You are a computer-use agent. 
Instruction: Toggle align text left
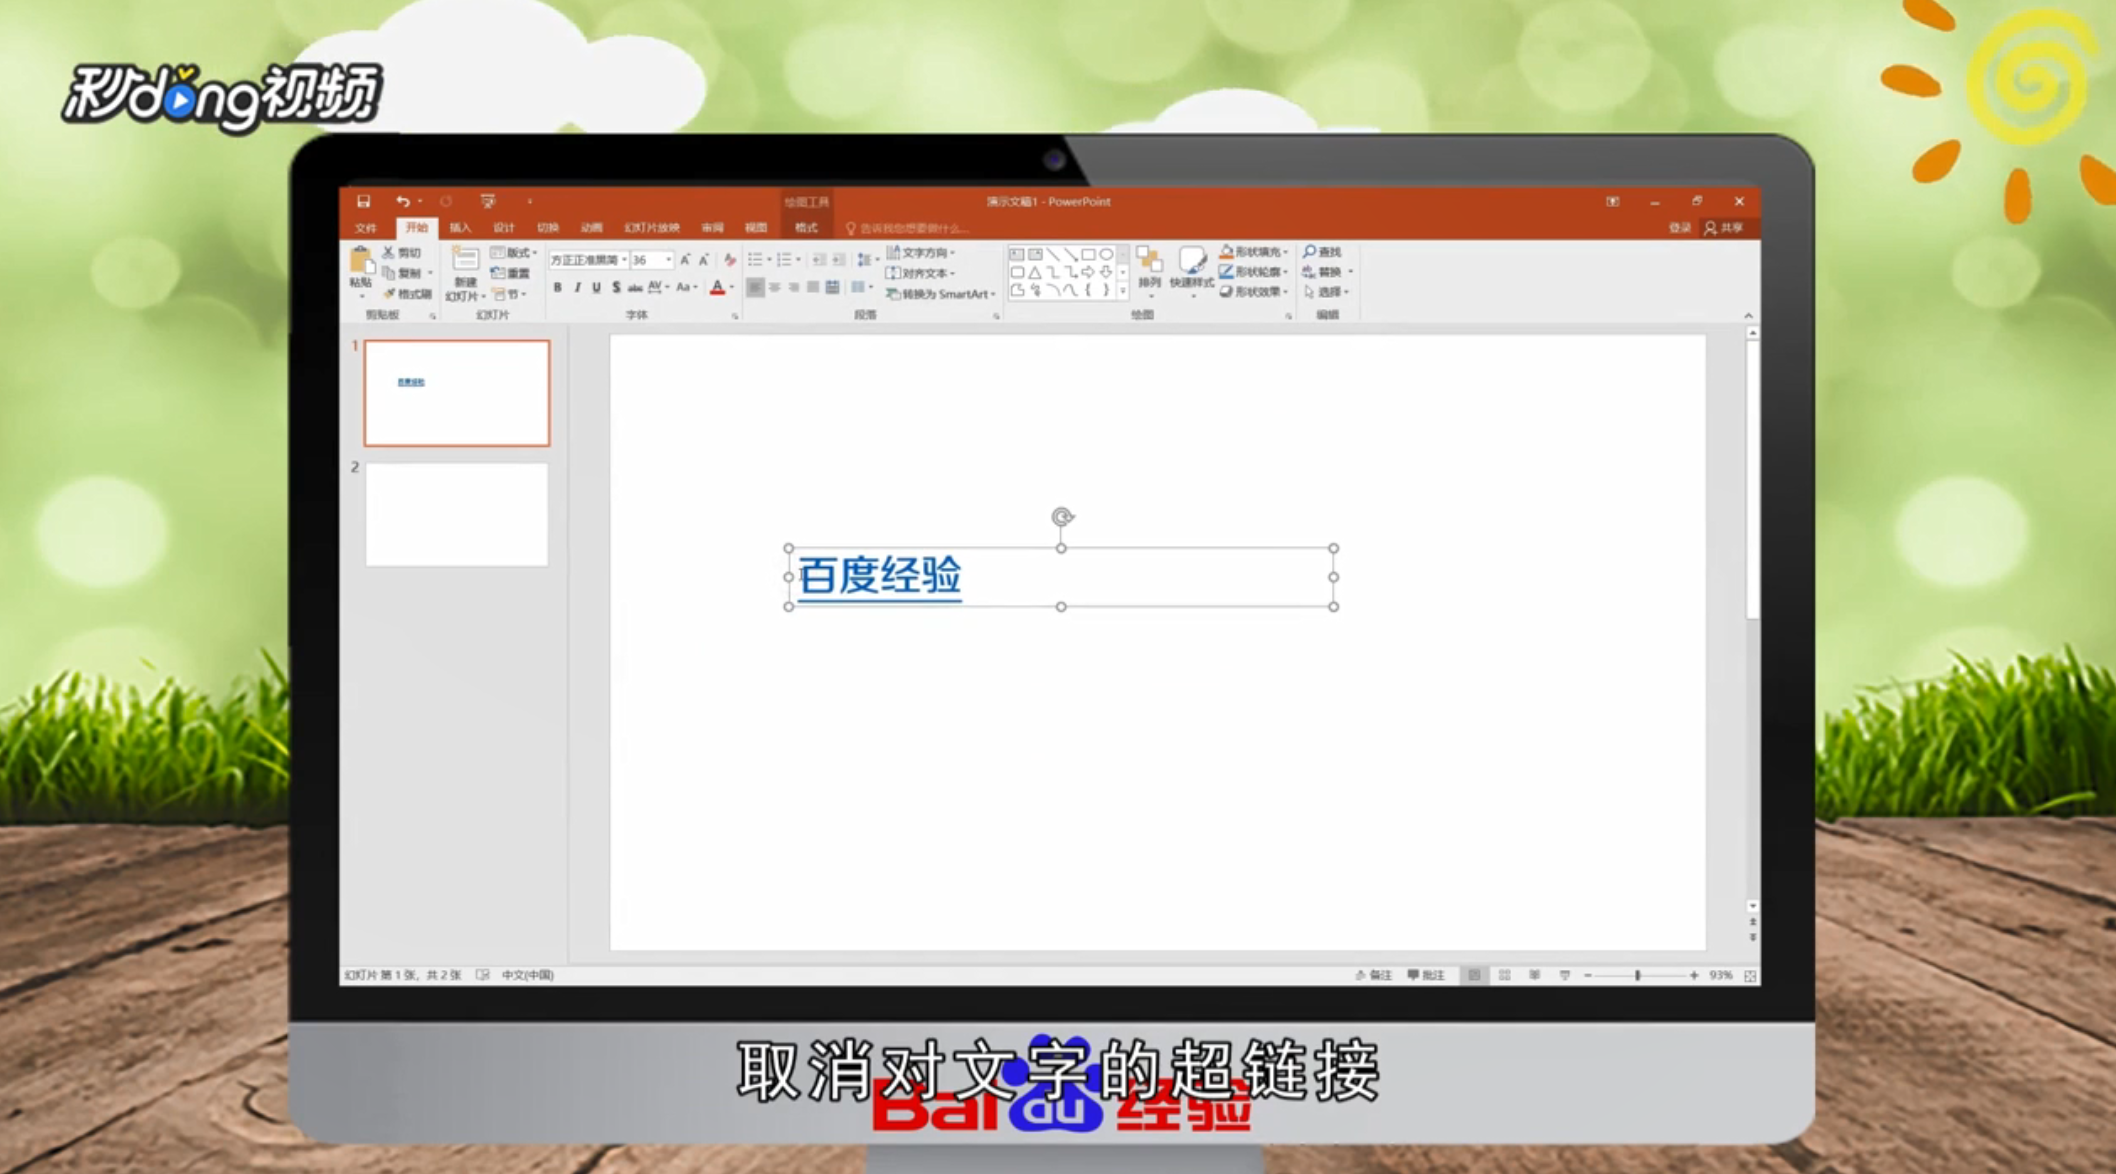[755, 288]
